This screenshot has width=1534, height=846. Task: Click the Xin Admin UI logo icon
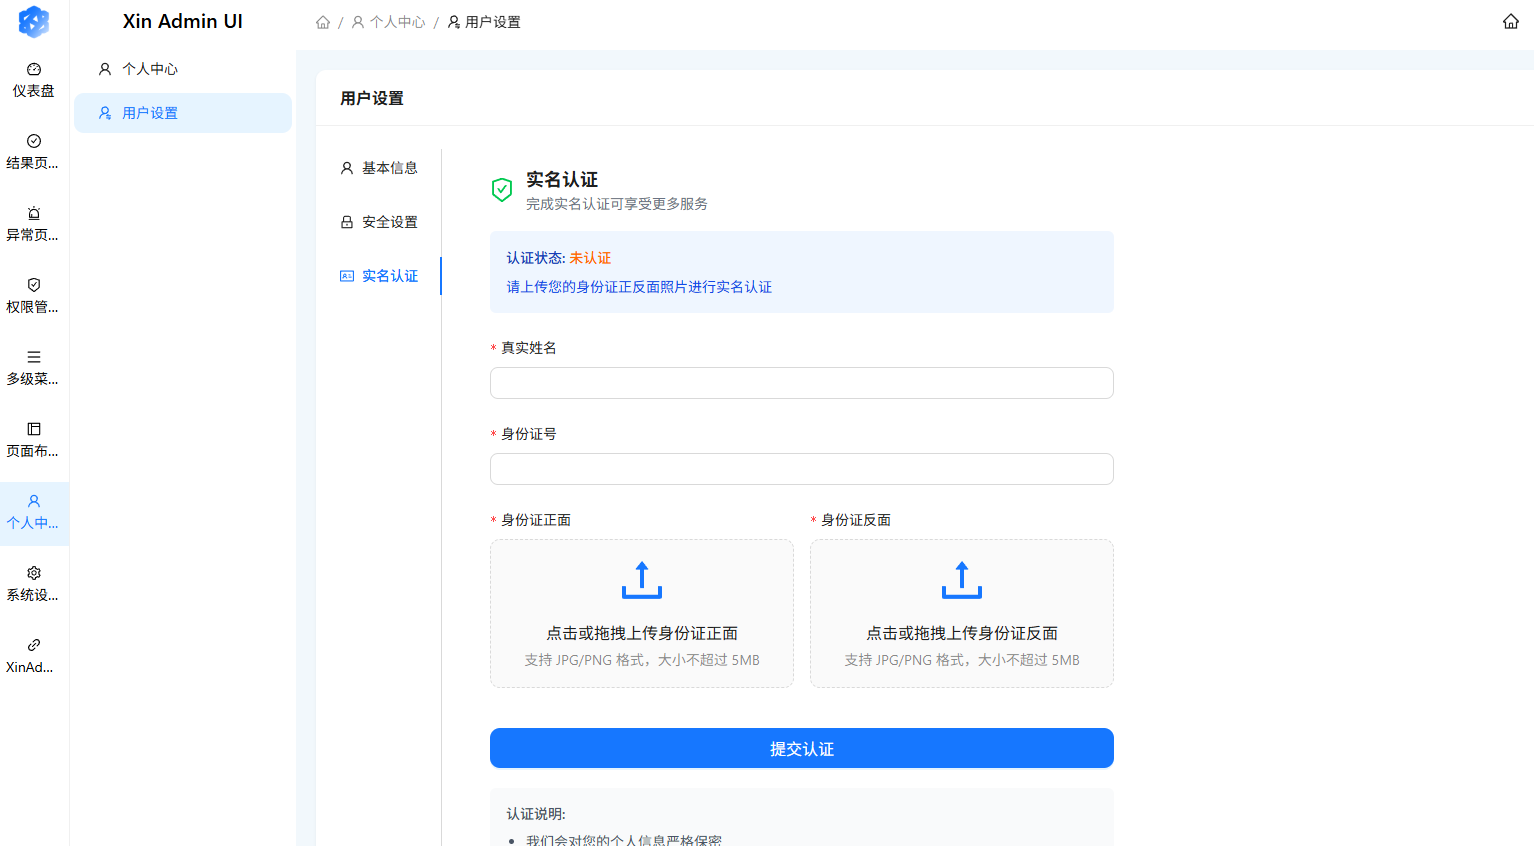click(34, 21)
